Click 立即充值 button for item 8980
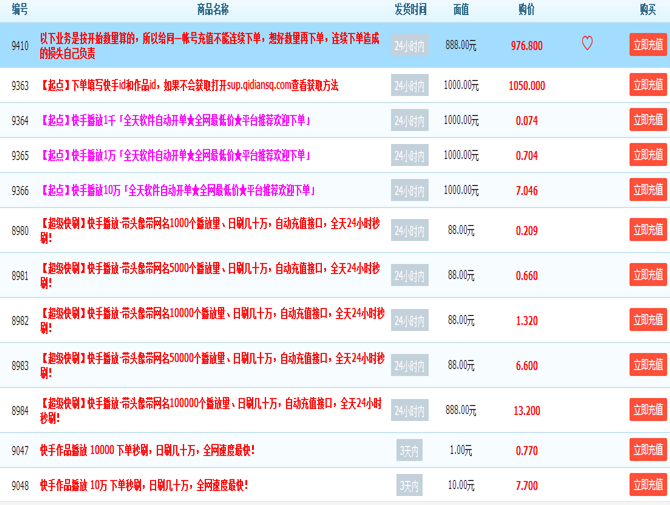The height and width of the screenshot is (505, 670). [647, 230]
